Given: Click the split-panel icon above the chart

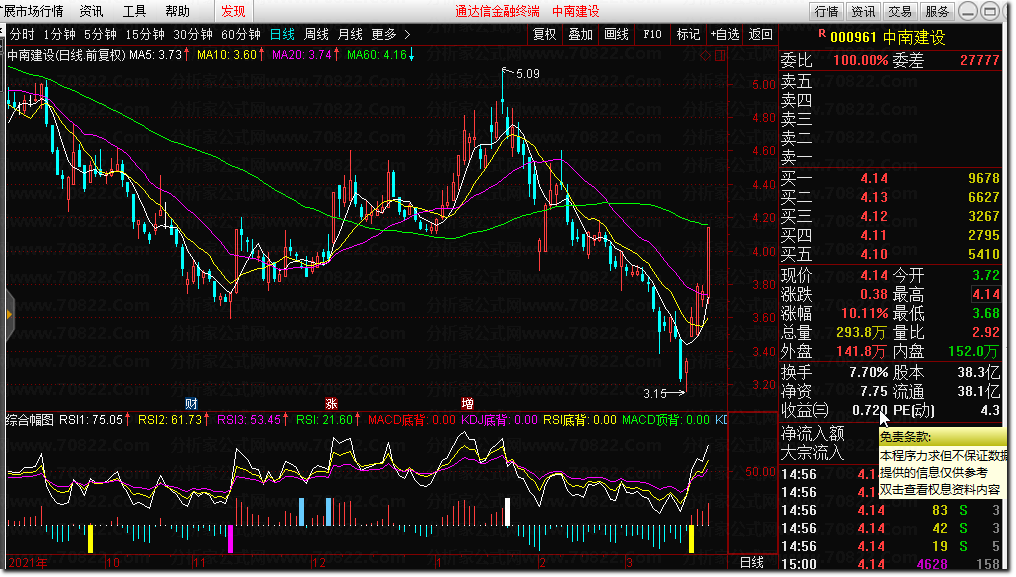Looking at the screenshot, I should coord(721,56).
